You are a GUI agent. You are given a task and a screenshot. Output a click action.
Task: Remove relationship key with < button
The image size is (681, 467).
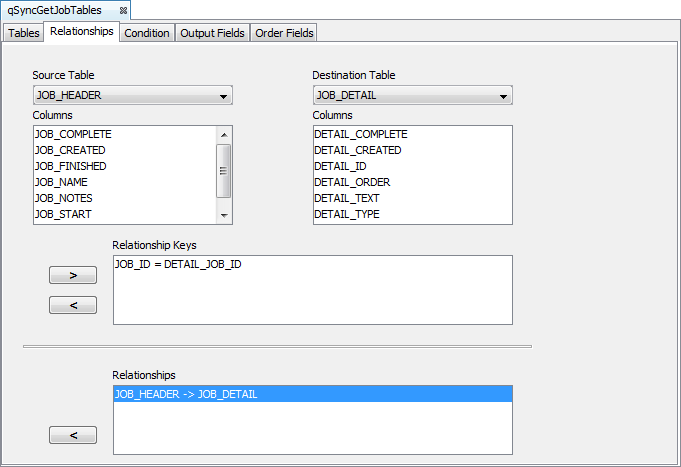click(73, 305)
